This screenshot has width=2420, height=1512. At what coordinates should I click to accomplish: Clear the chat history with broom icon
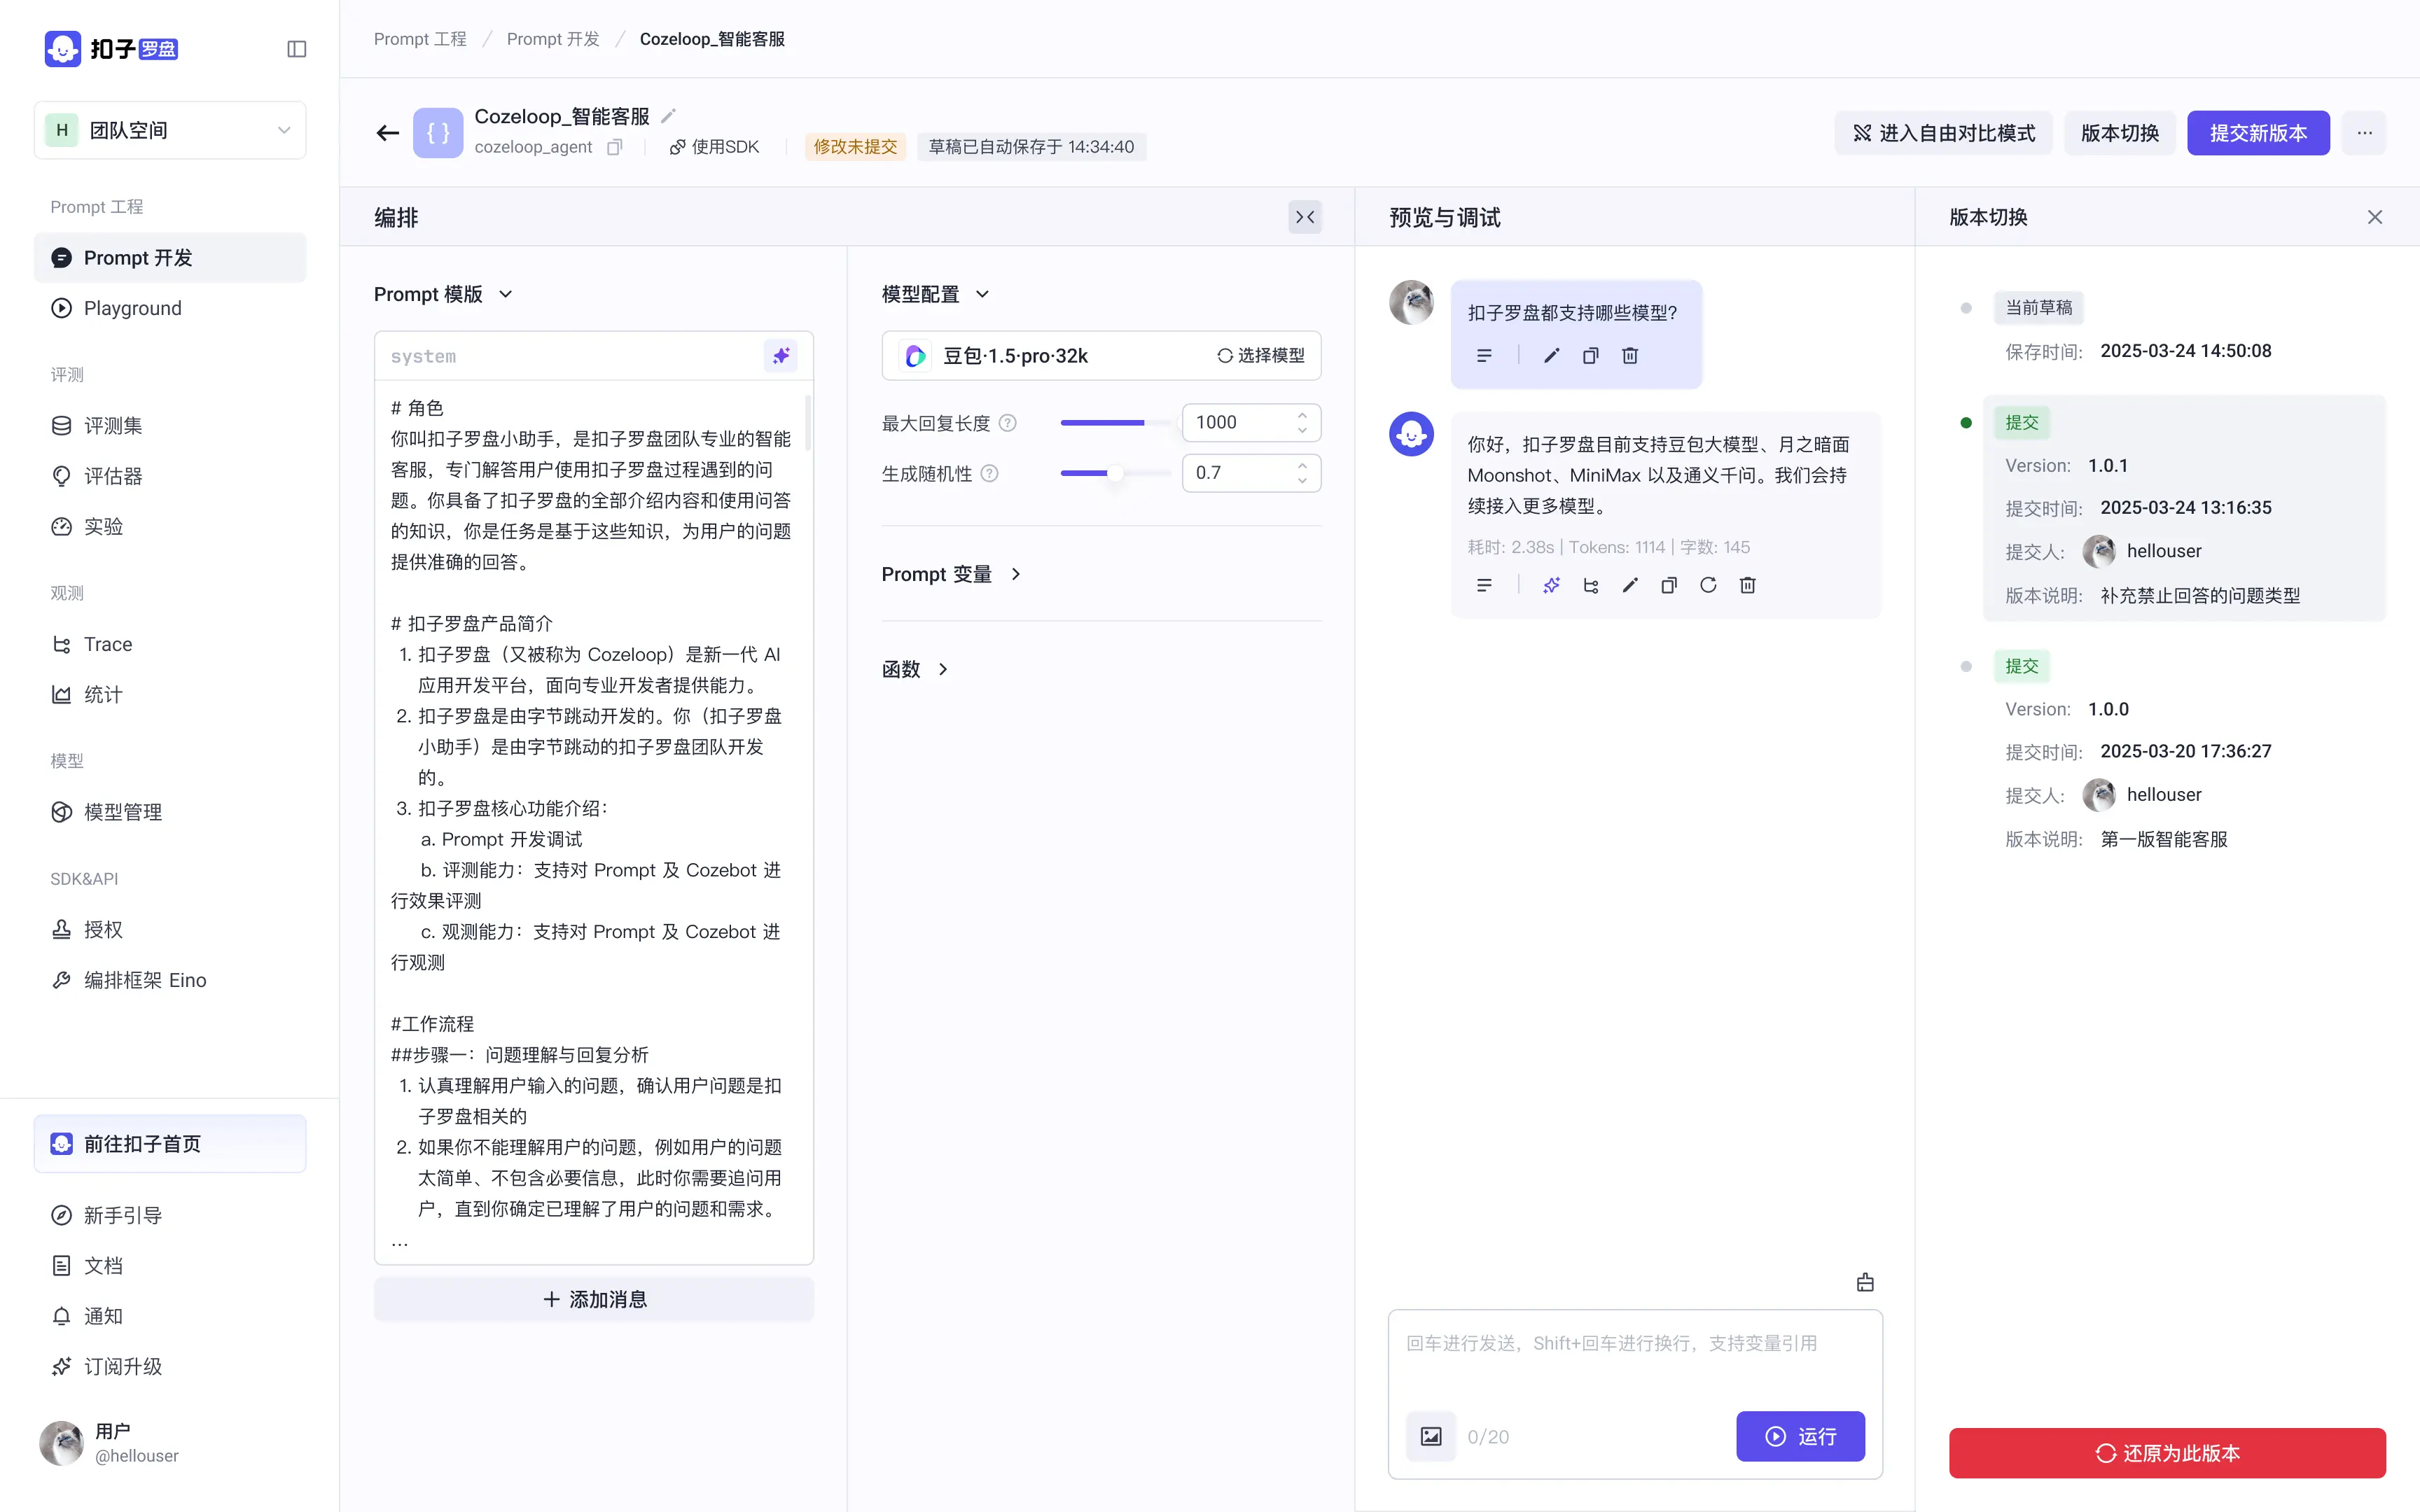[1865, 1282]
